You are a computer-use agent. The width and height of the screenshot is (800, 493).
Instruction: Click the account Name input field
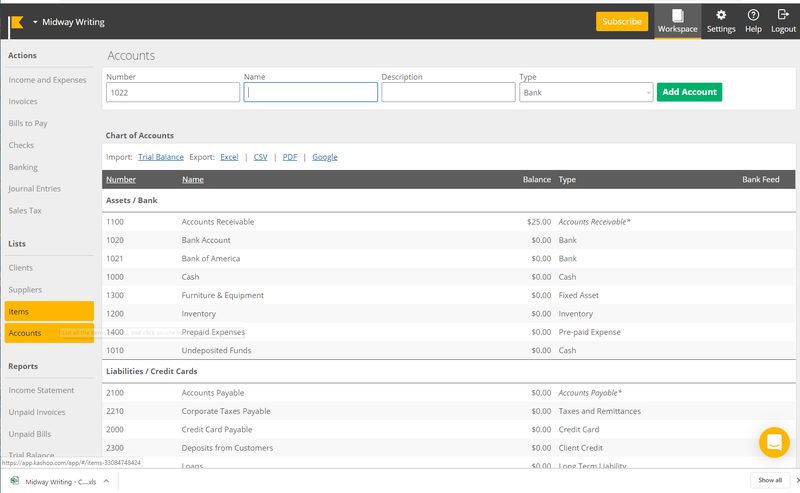tap(310, 92)
